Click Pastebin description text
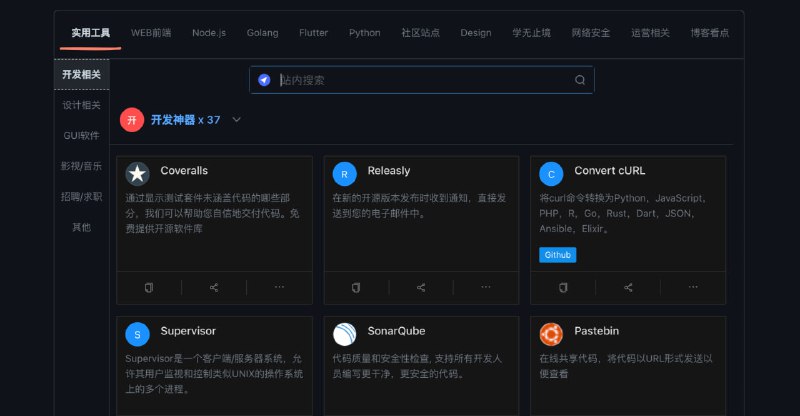Image resolution: width=800 pixels, height=416 pixels. pyautogui.click(x=626, y=366)
